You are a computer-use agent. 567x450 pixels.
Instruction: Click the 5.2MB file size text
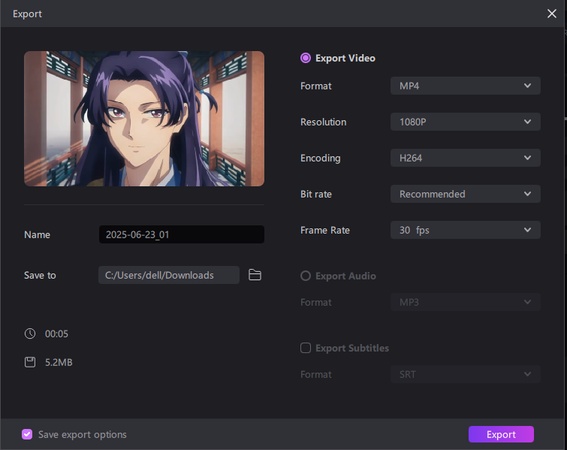pyautogui.click(x=59, y=362)
